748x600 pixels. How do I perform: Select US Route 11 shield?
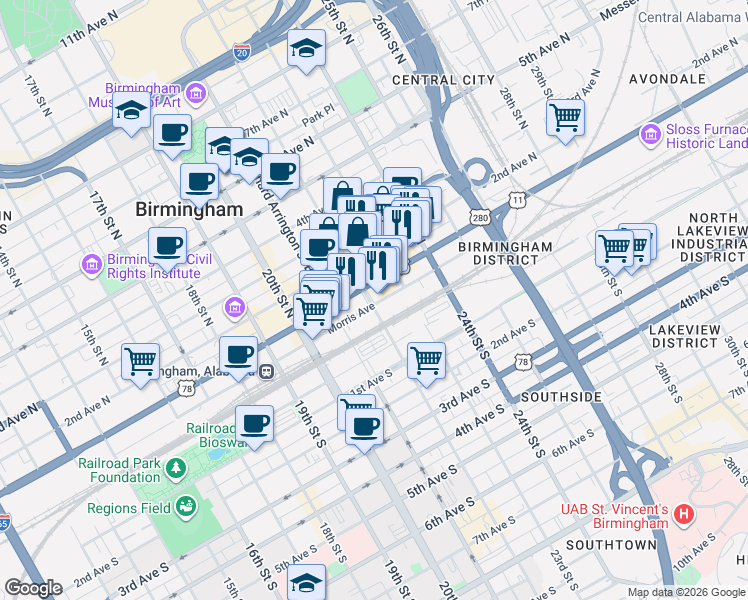(518, 200)
